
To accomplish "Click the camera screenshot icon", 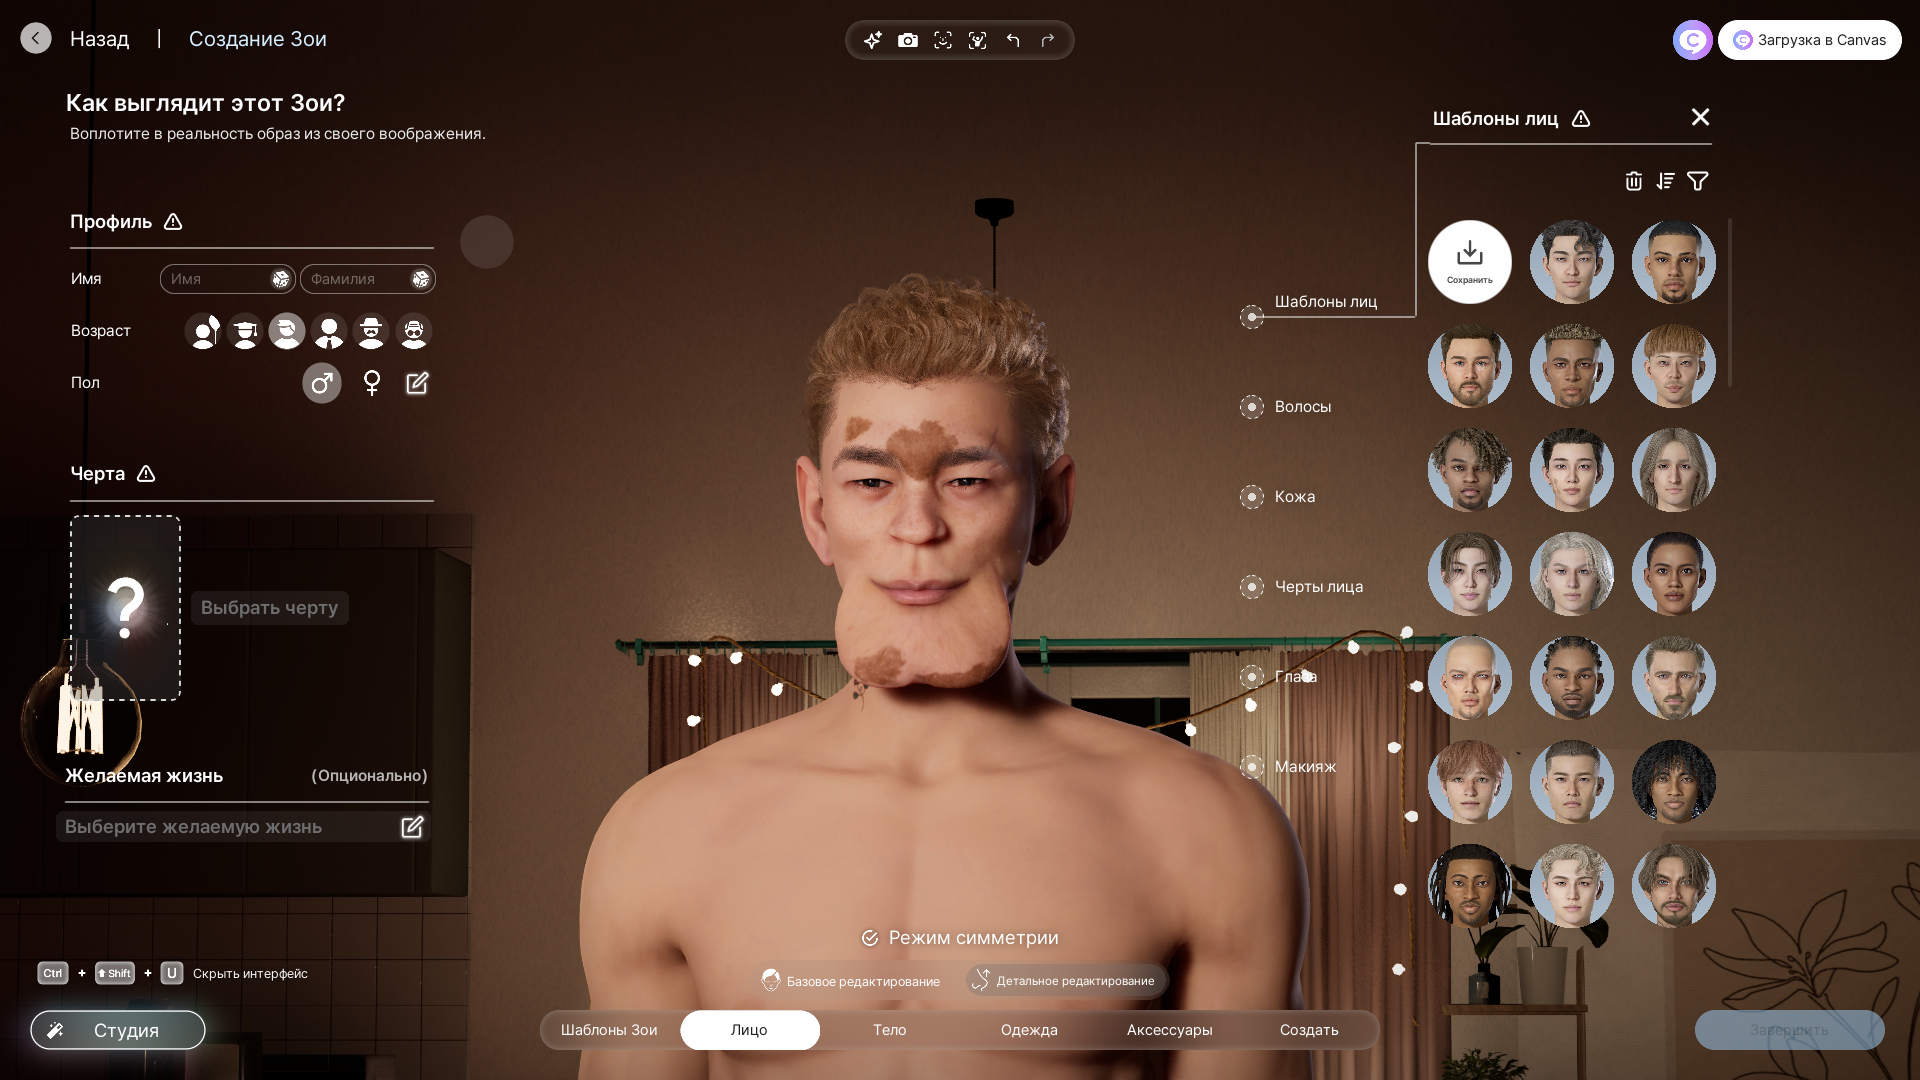I will coord(907,40).
